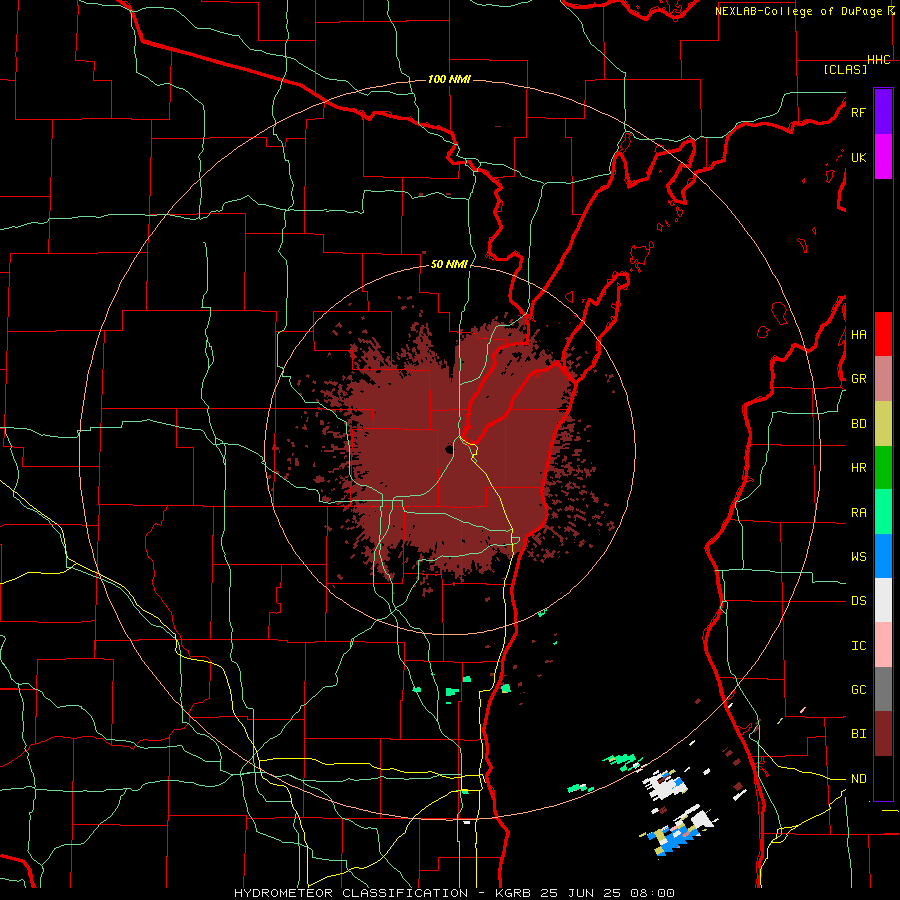Click the UK magenta legend swatch

[883, 157]
